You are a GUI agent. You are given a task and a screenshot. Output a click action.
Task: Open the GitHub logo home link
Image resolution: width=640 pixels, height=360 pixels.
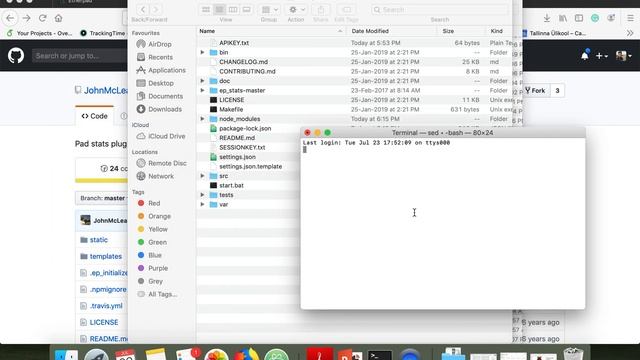(x=16, y=56)
